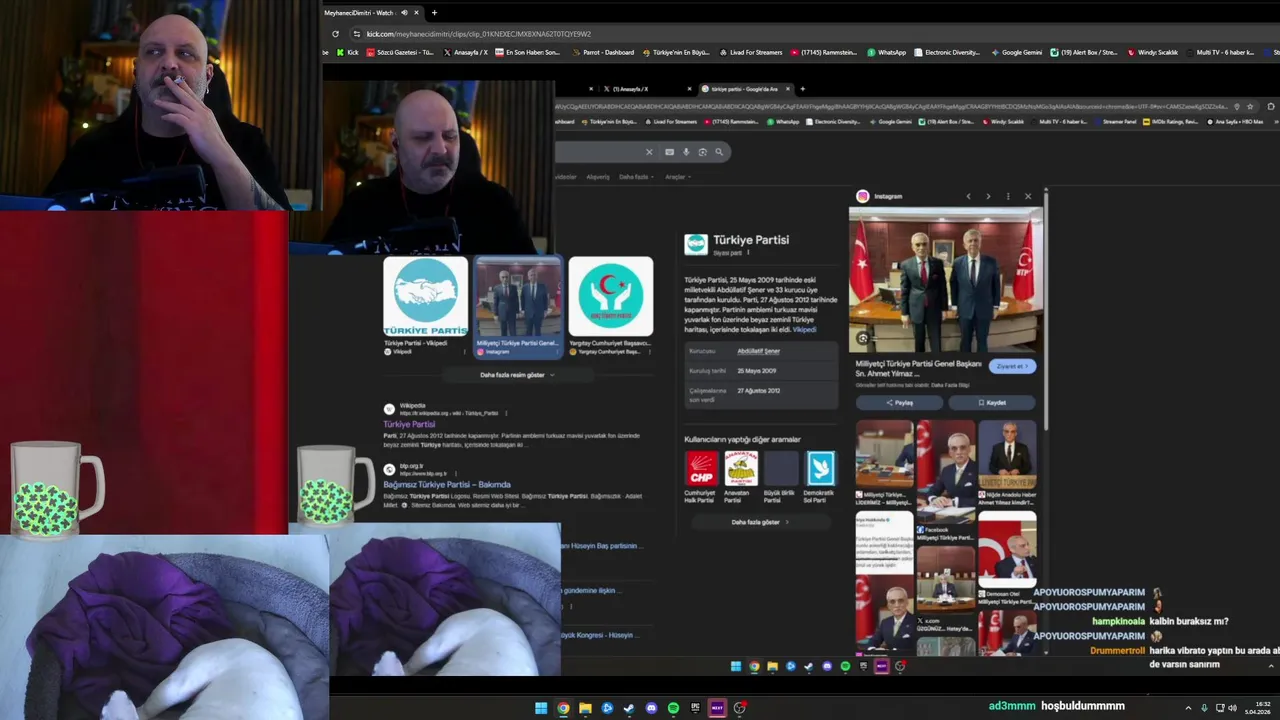View site information icon beside kick.com URL

coord(357,34)
